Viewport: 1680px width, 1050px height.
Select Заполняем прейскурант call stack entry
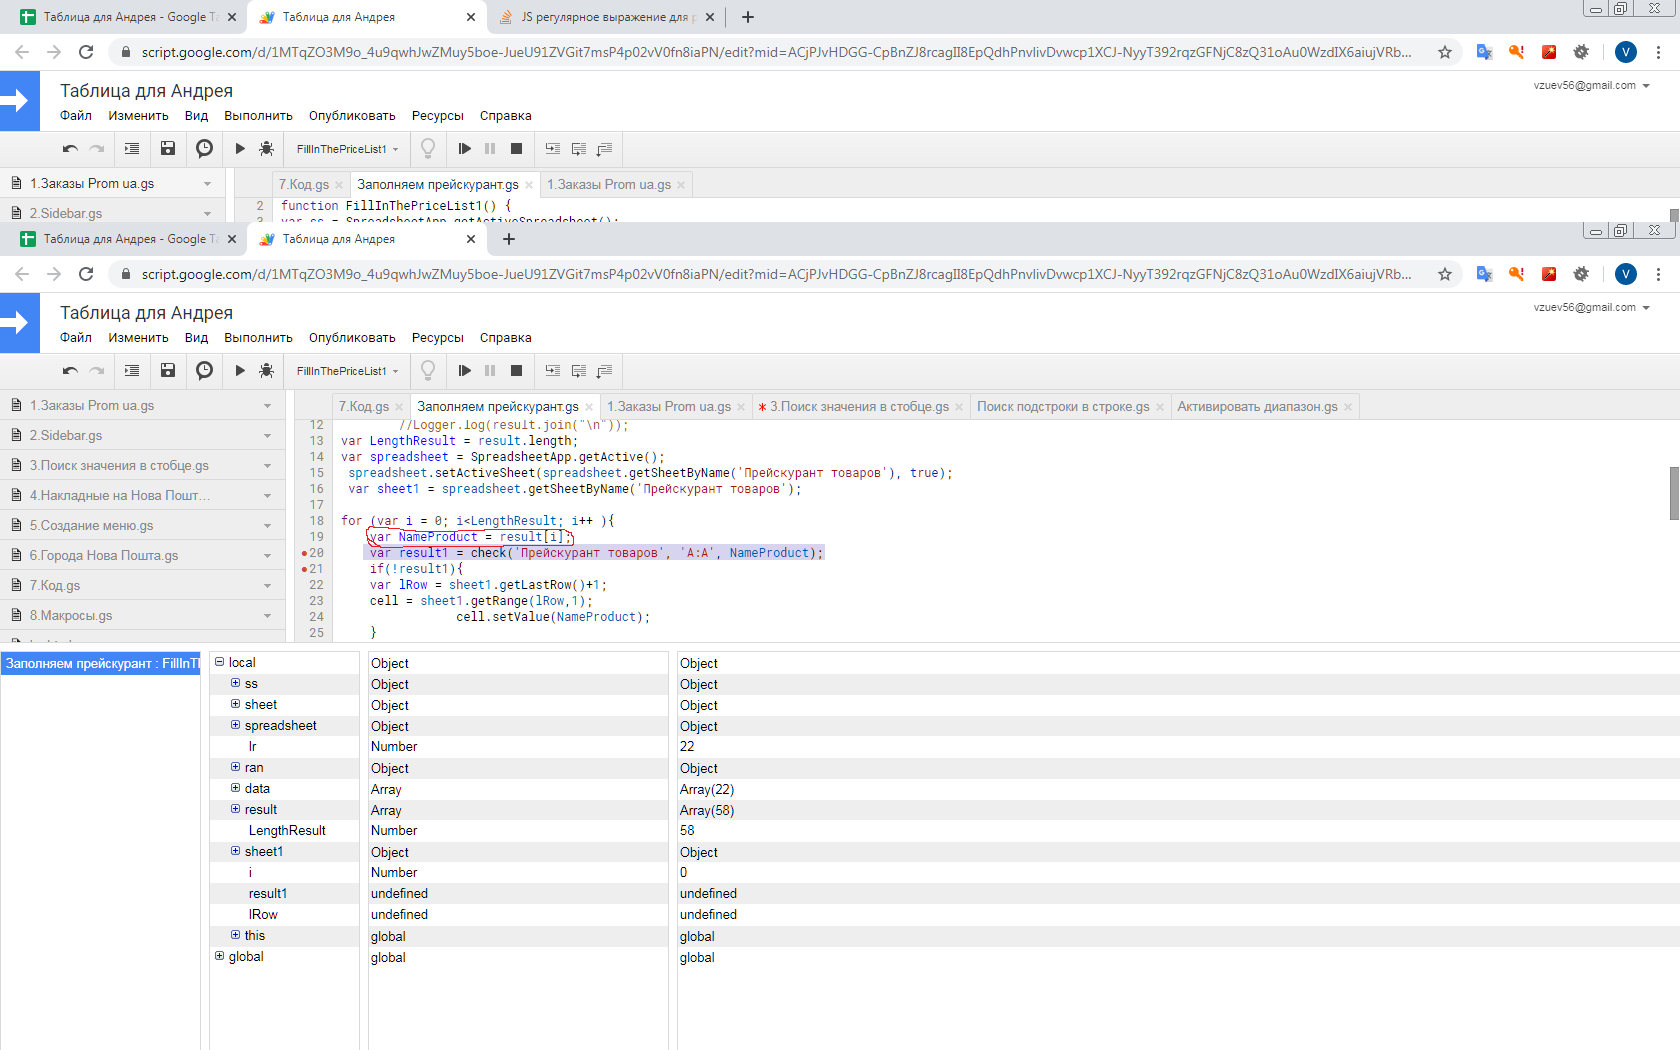[x=100, y=664]
